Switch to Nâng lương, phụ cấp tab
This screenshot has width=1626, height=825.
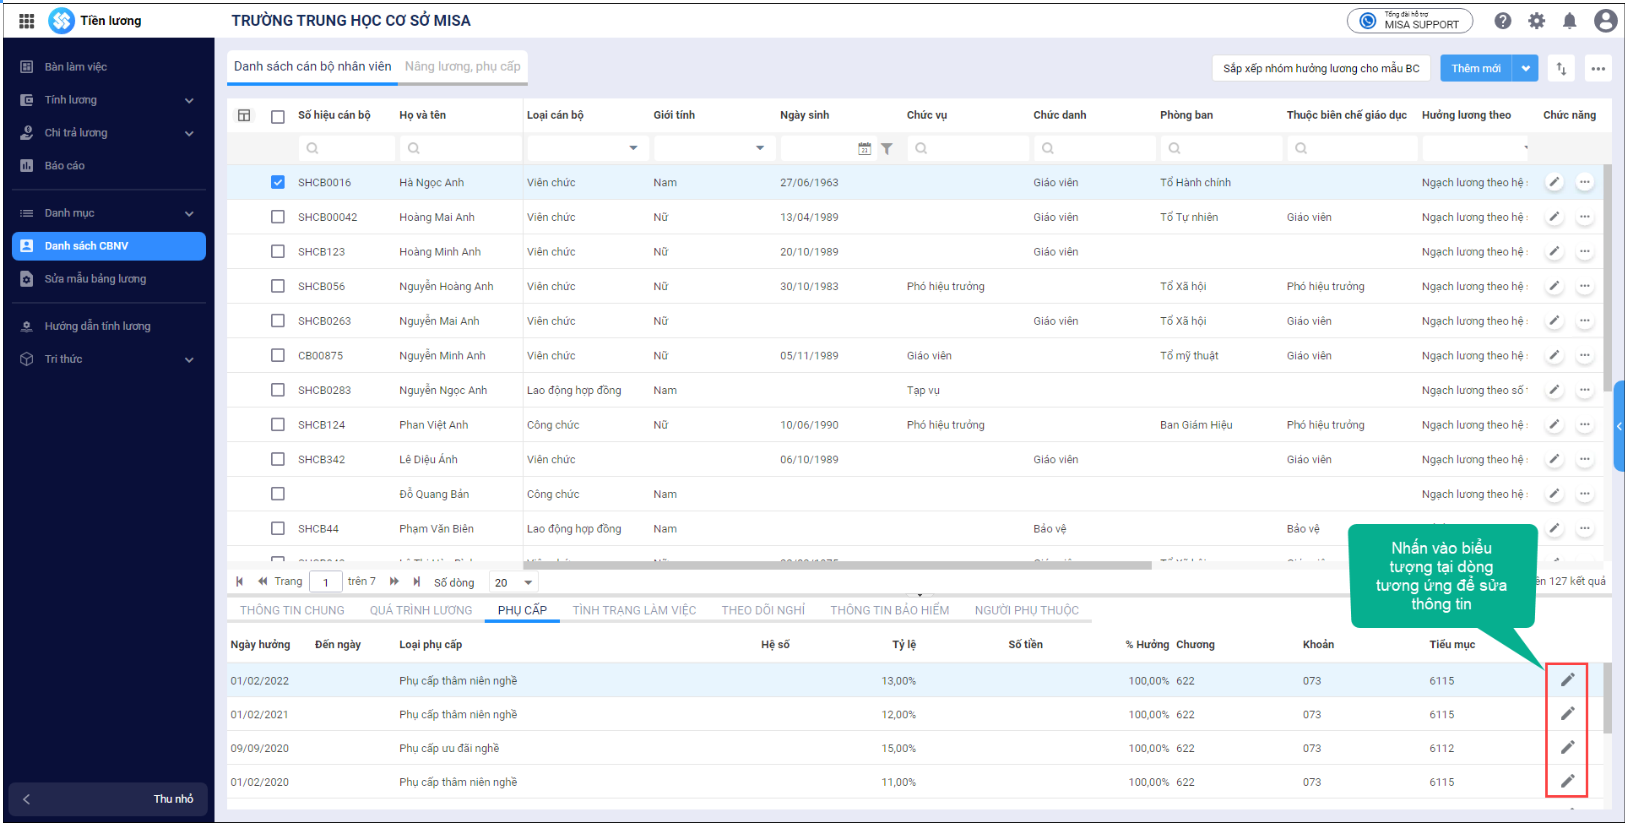[462, 67]
